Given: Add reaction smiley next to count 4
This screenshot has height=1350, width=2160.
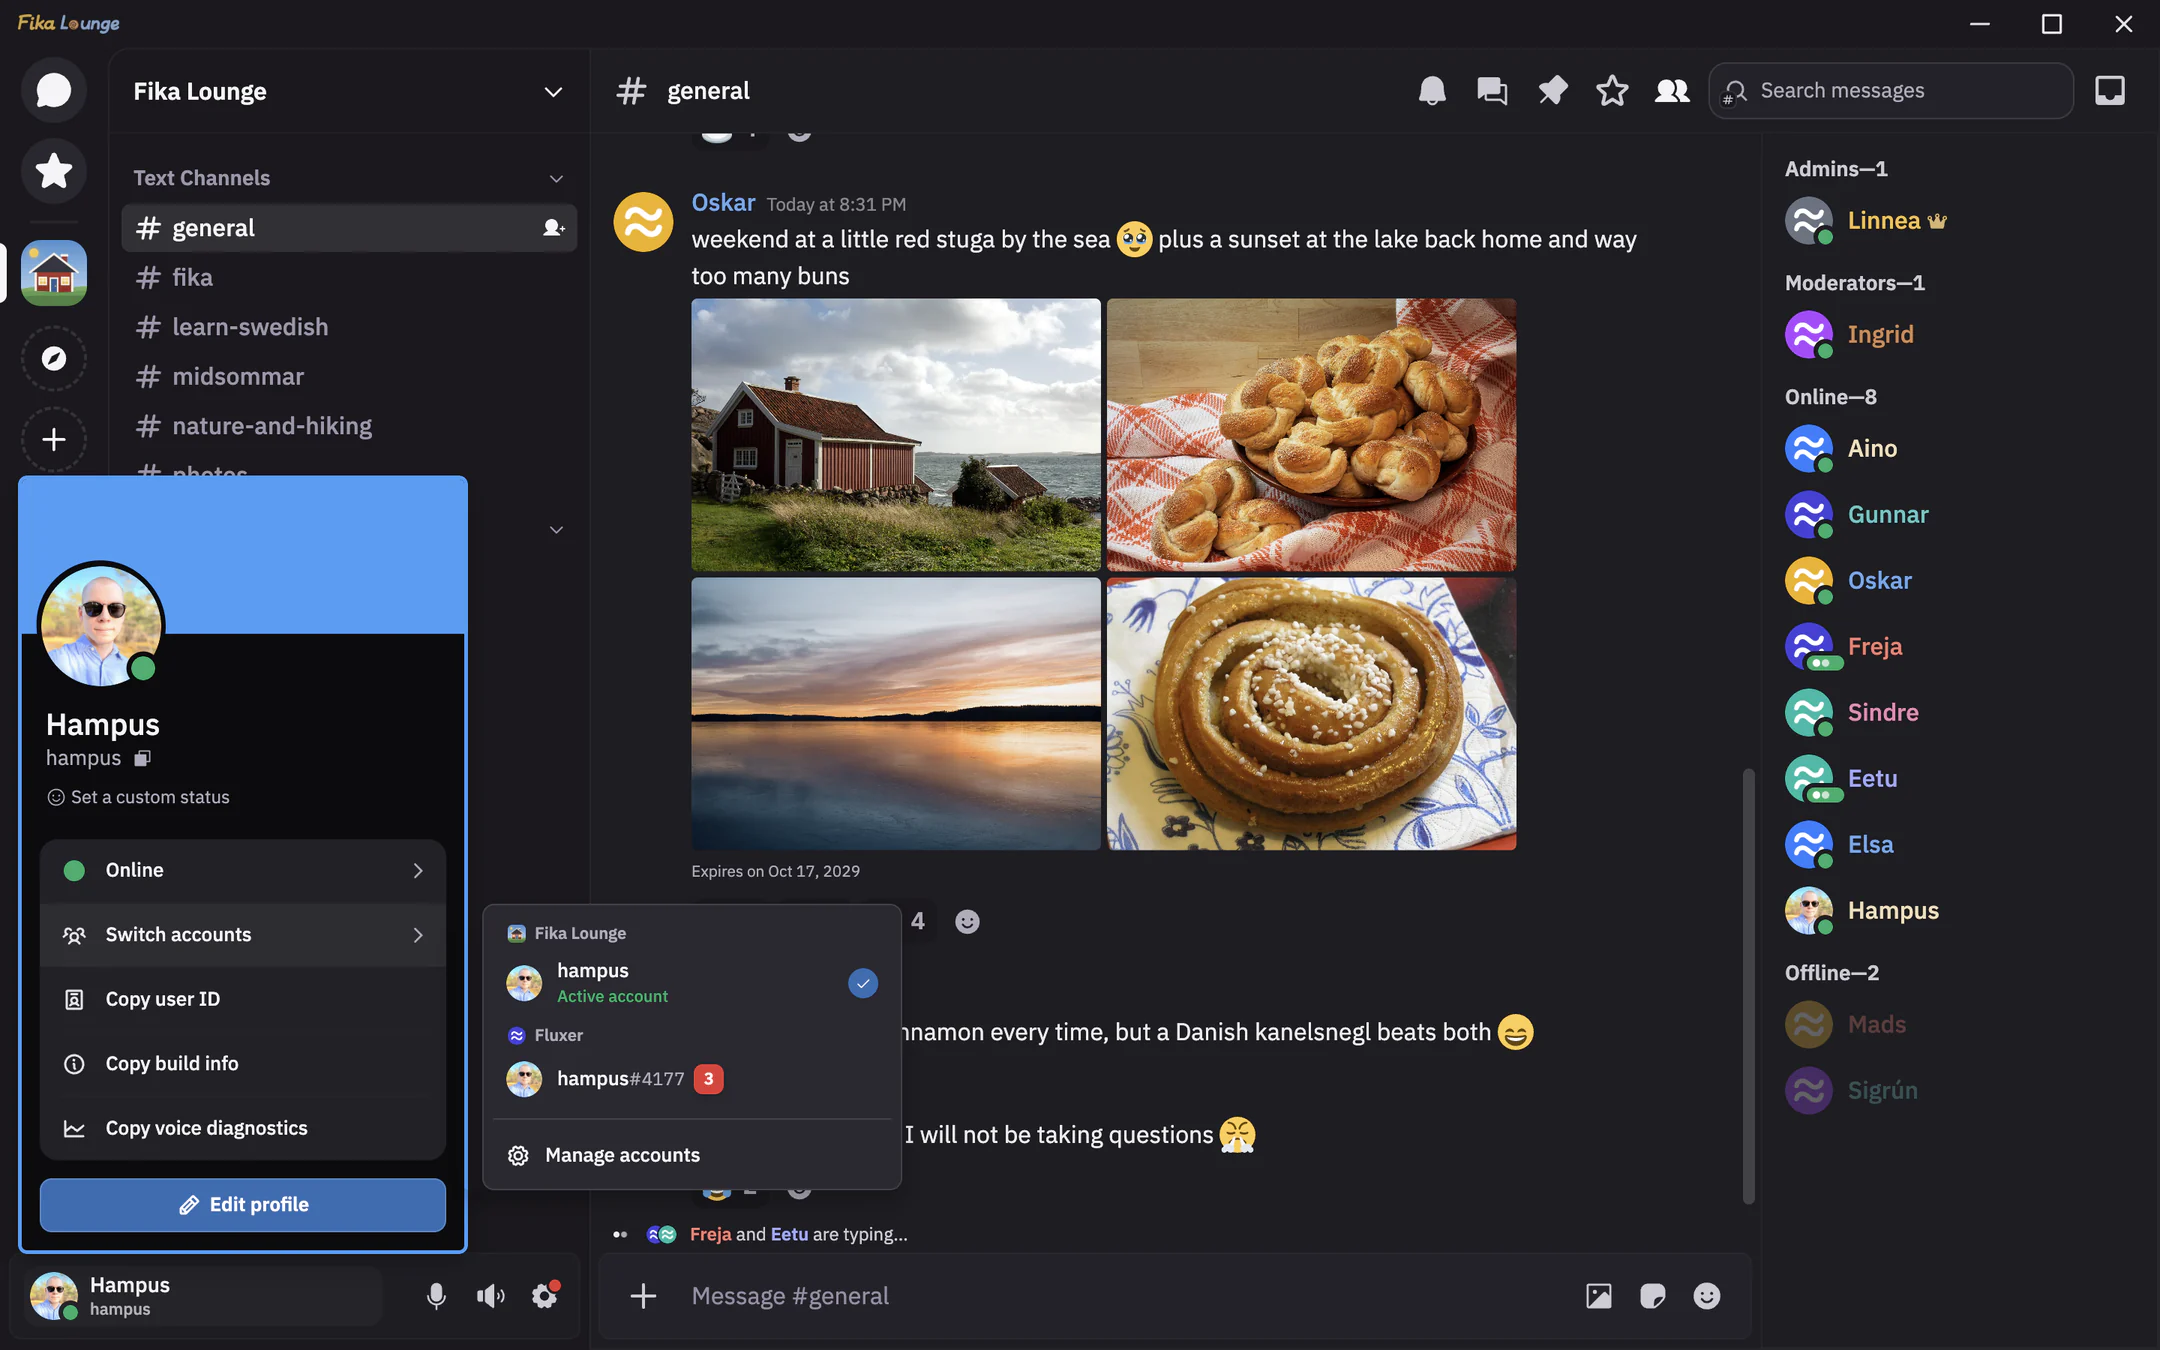Looking at the screenshot, I should pyautogui.click(x=967, y=921).
